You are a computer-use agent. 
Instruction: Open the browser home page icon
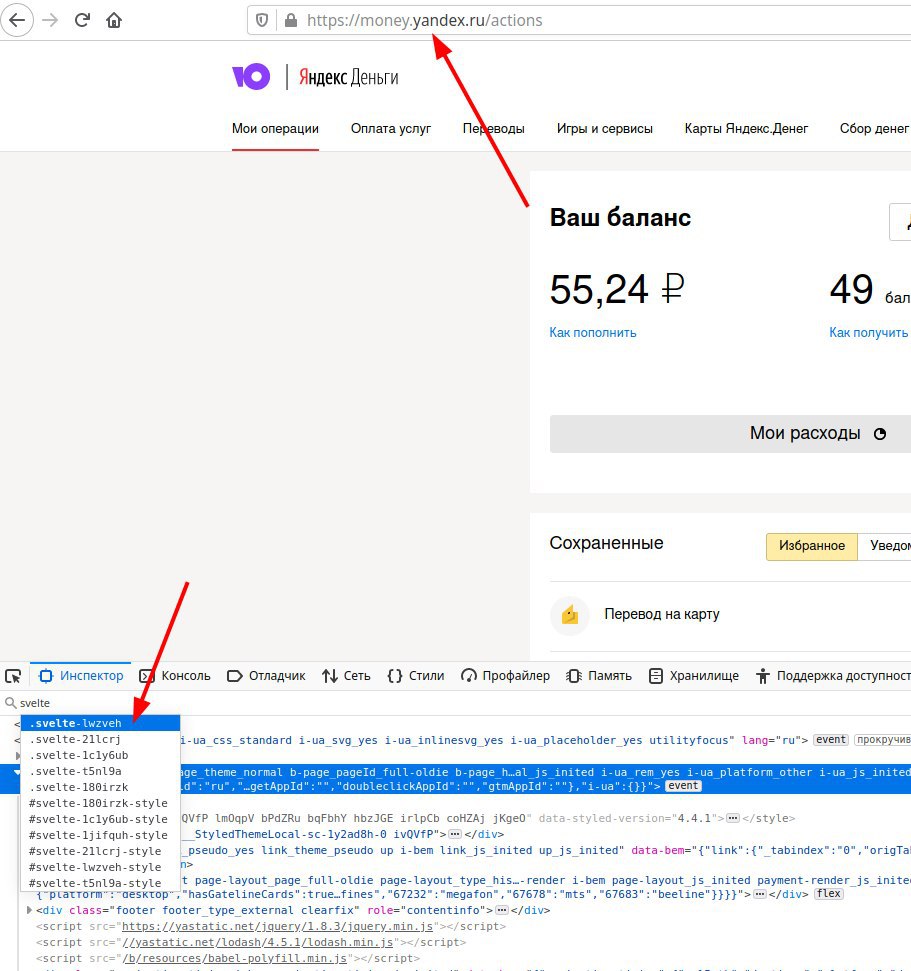(114, 20)
